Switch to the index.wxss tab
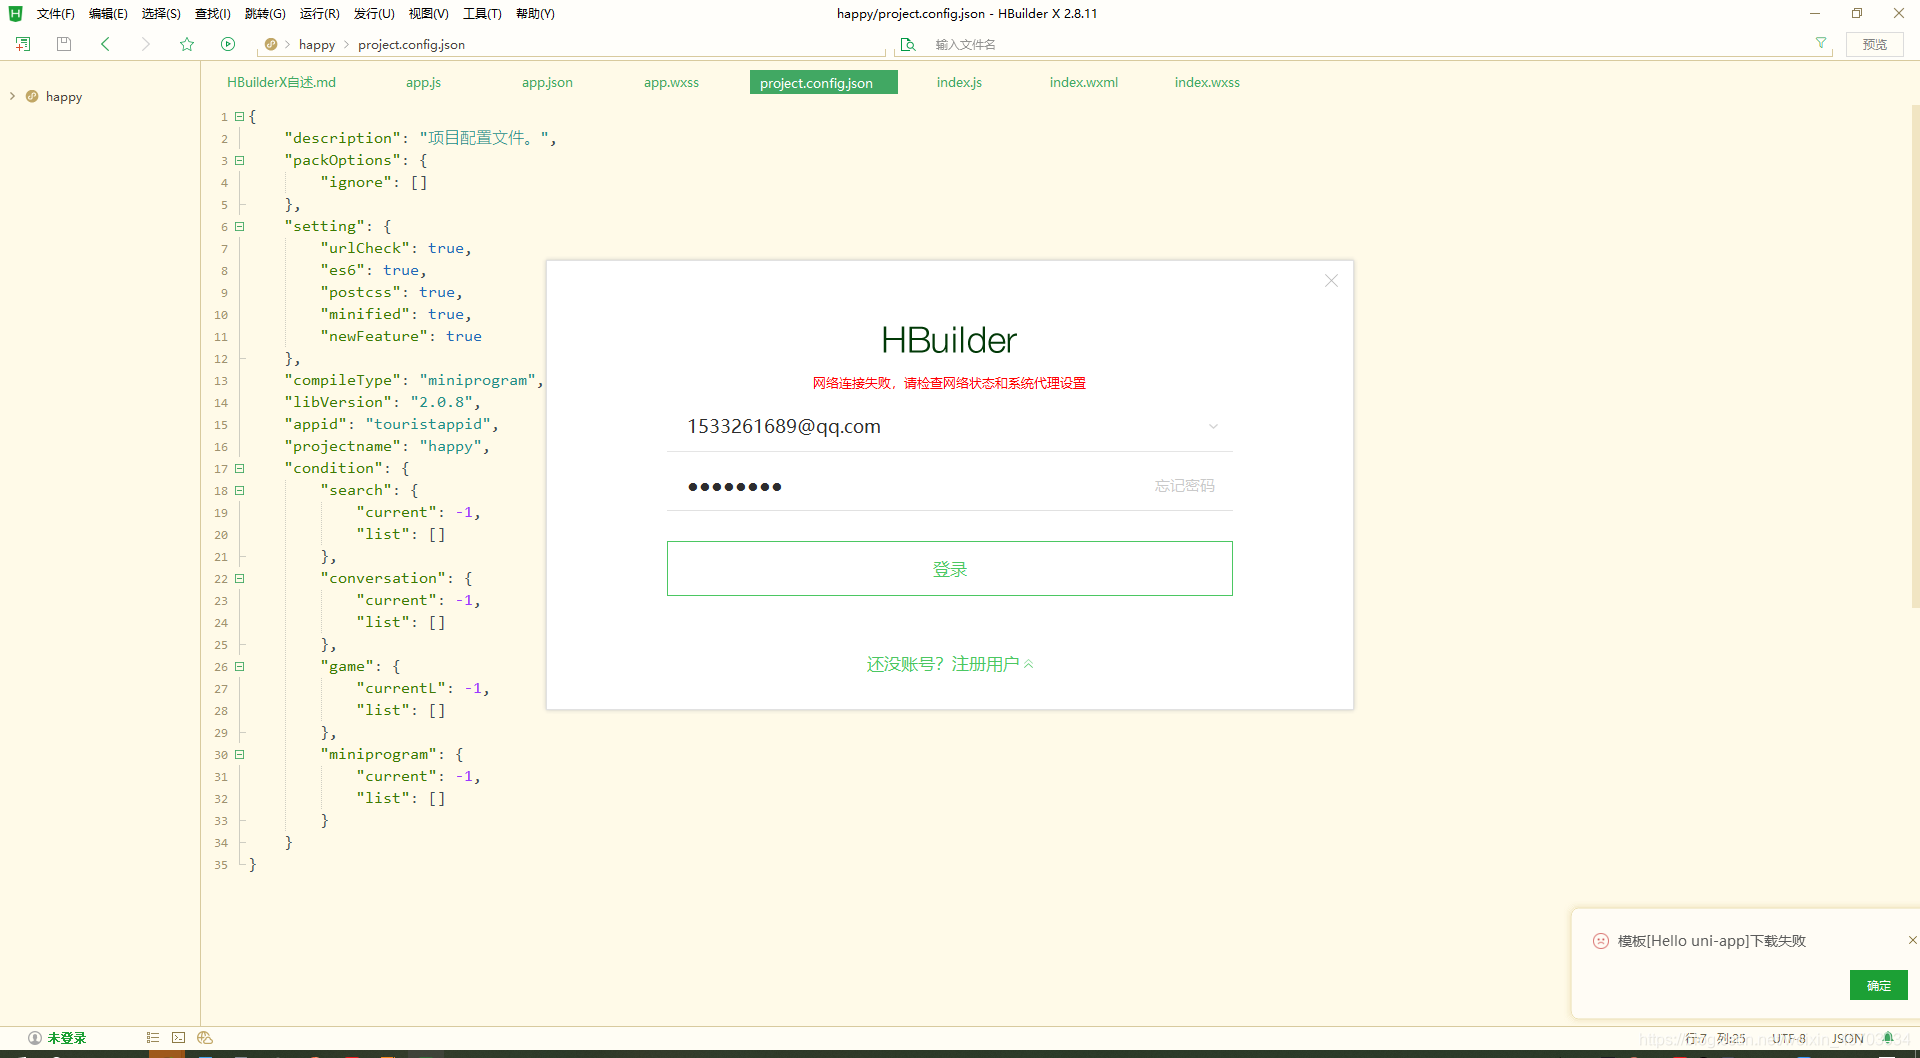This screenshot has width=1920, height=1058. (x=1207, y=82)
